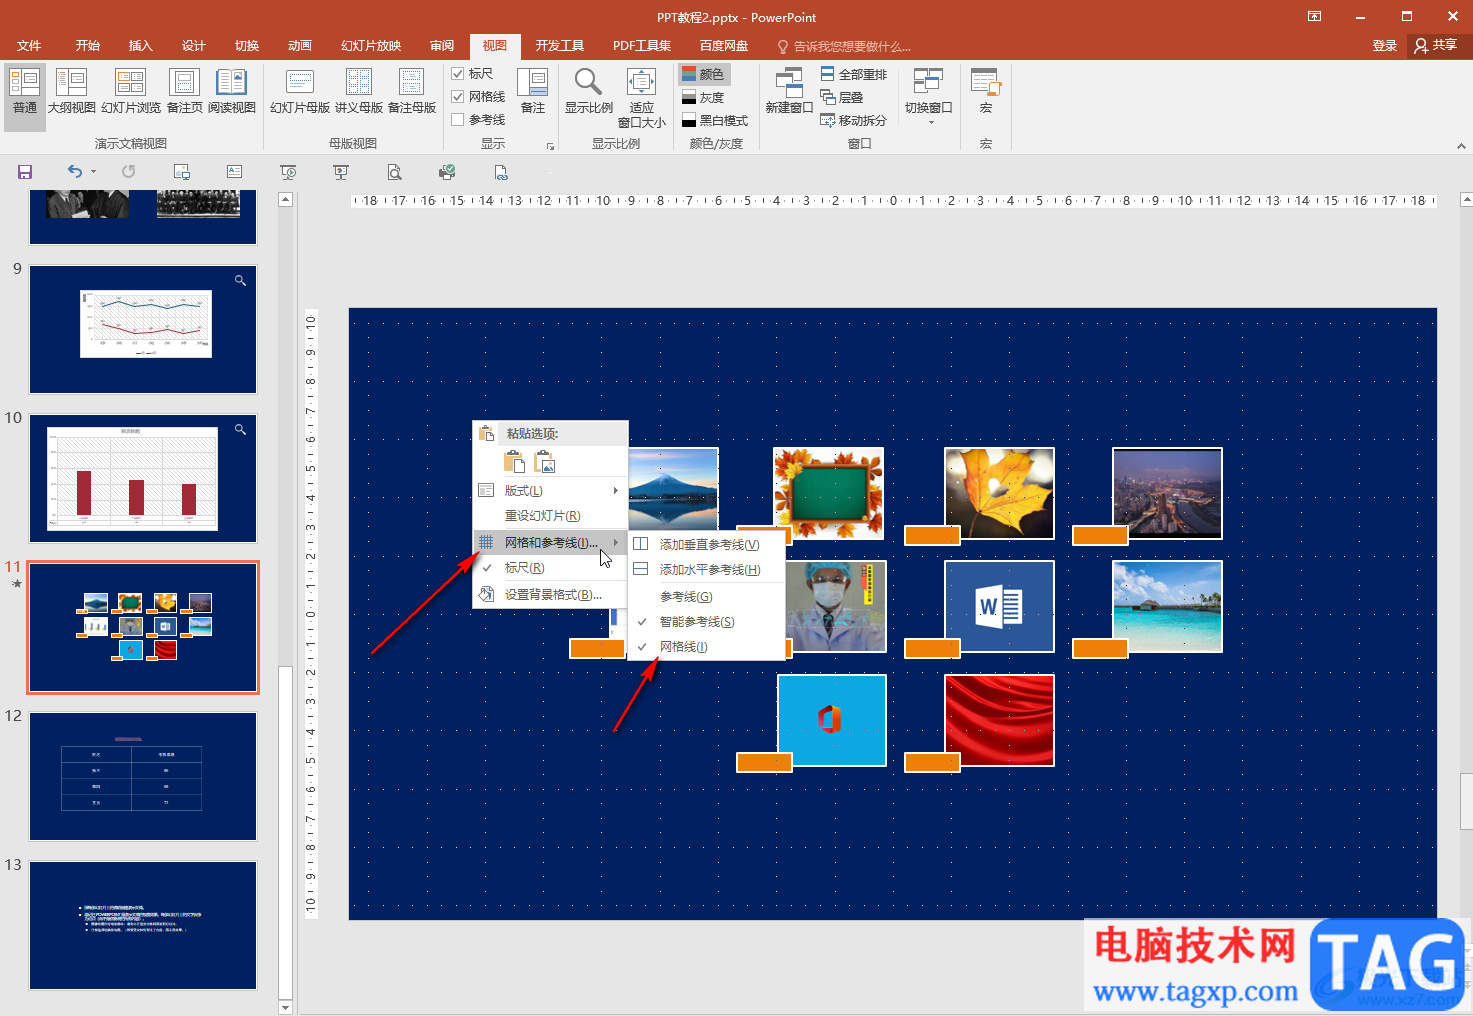
Task: Select the yellow maple leaf picture on slide
Action: click(999, 494)
